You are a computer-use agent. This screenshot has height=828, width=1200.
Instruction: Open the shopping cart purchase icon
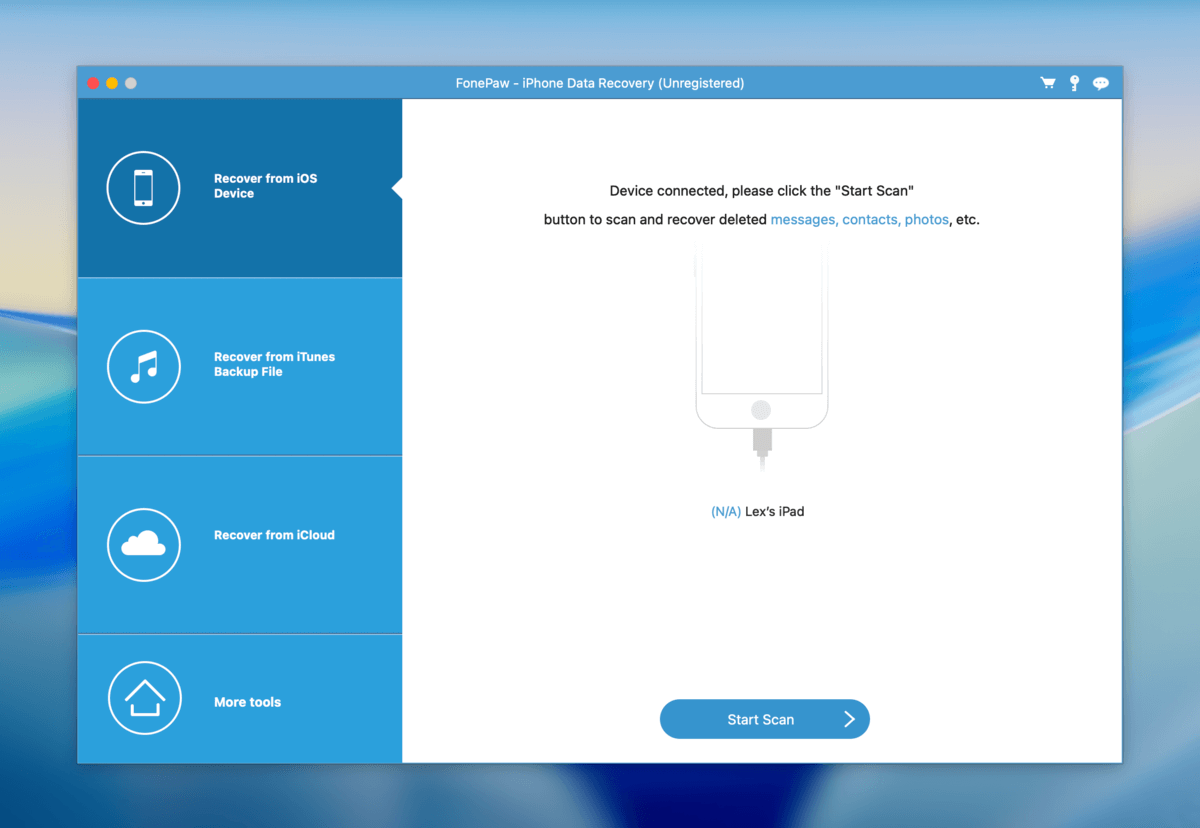pos(1047,83)
